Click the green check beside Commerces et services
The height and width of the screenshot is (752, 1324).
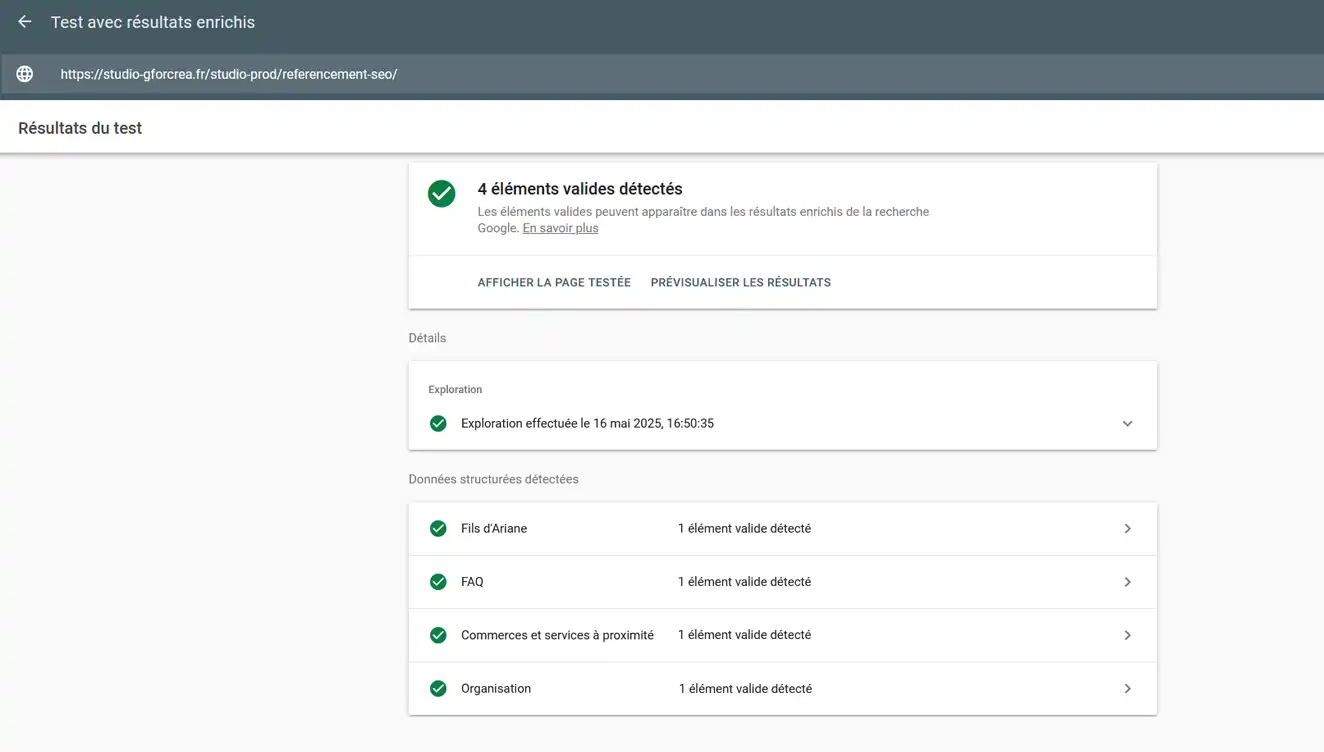click(x=438, y=635)
